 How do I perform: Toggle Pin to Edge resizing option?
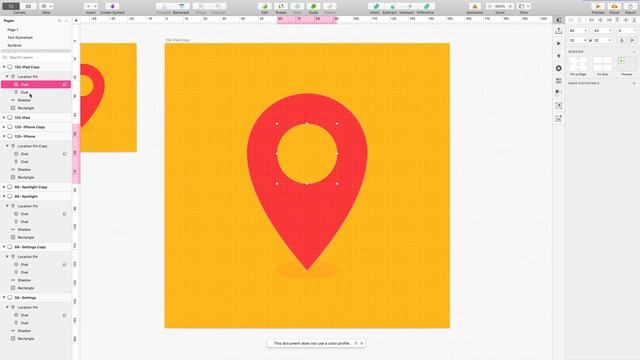tap(578, 64)
